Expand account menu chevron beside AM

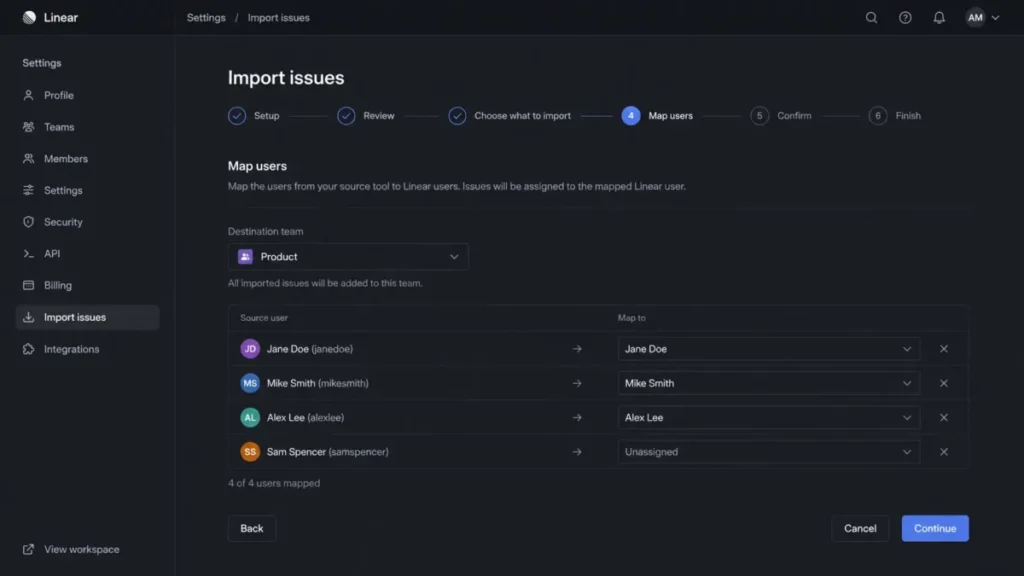(995, 18)
